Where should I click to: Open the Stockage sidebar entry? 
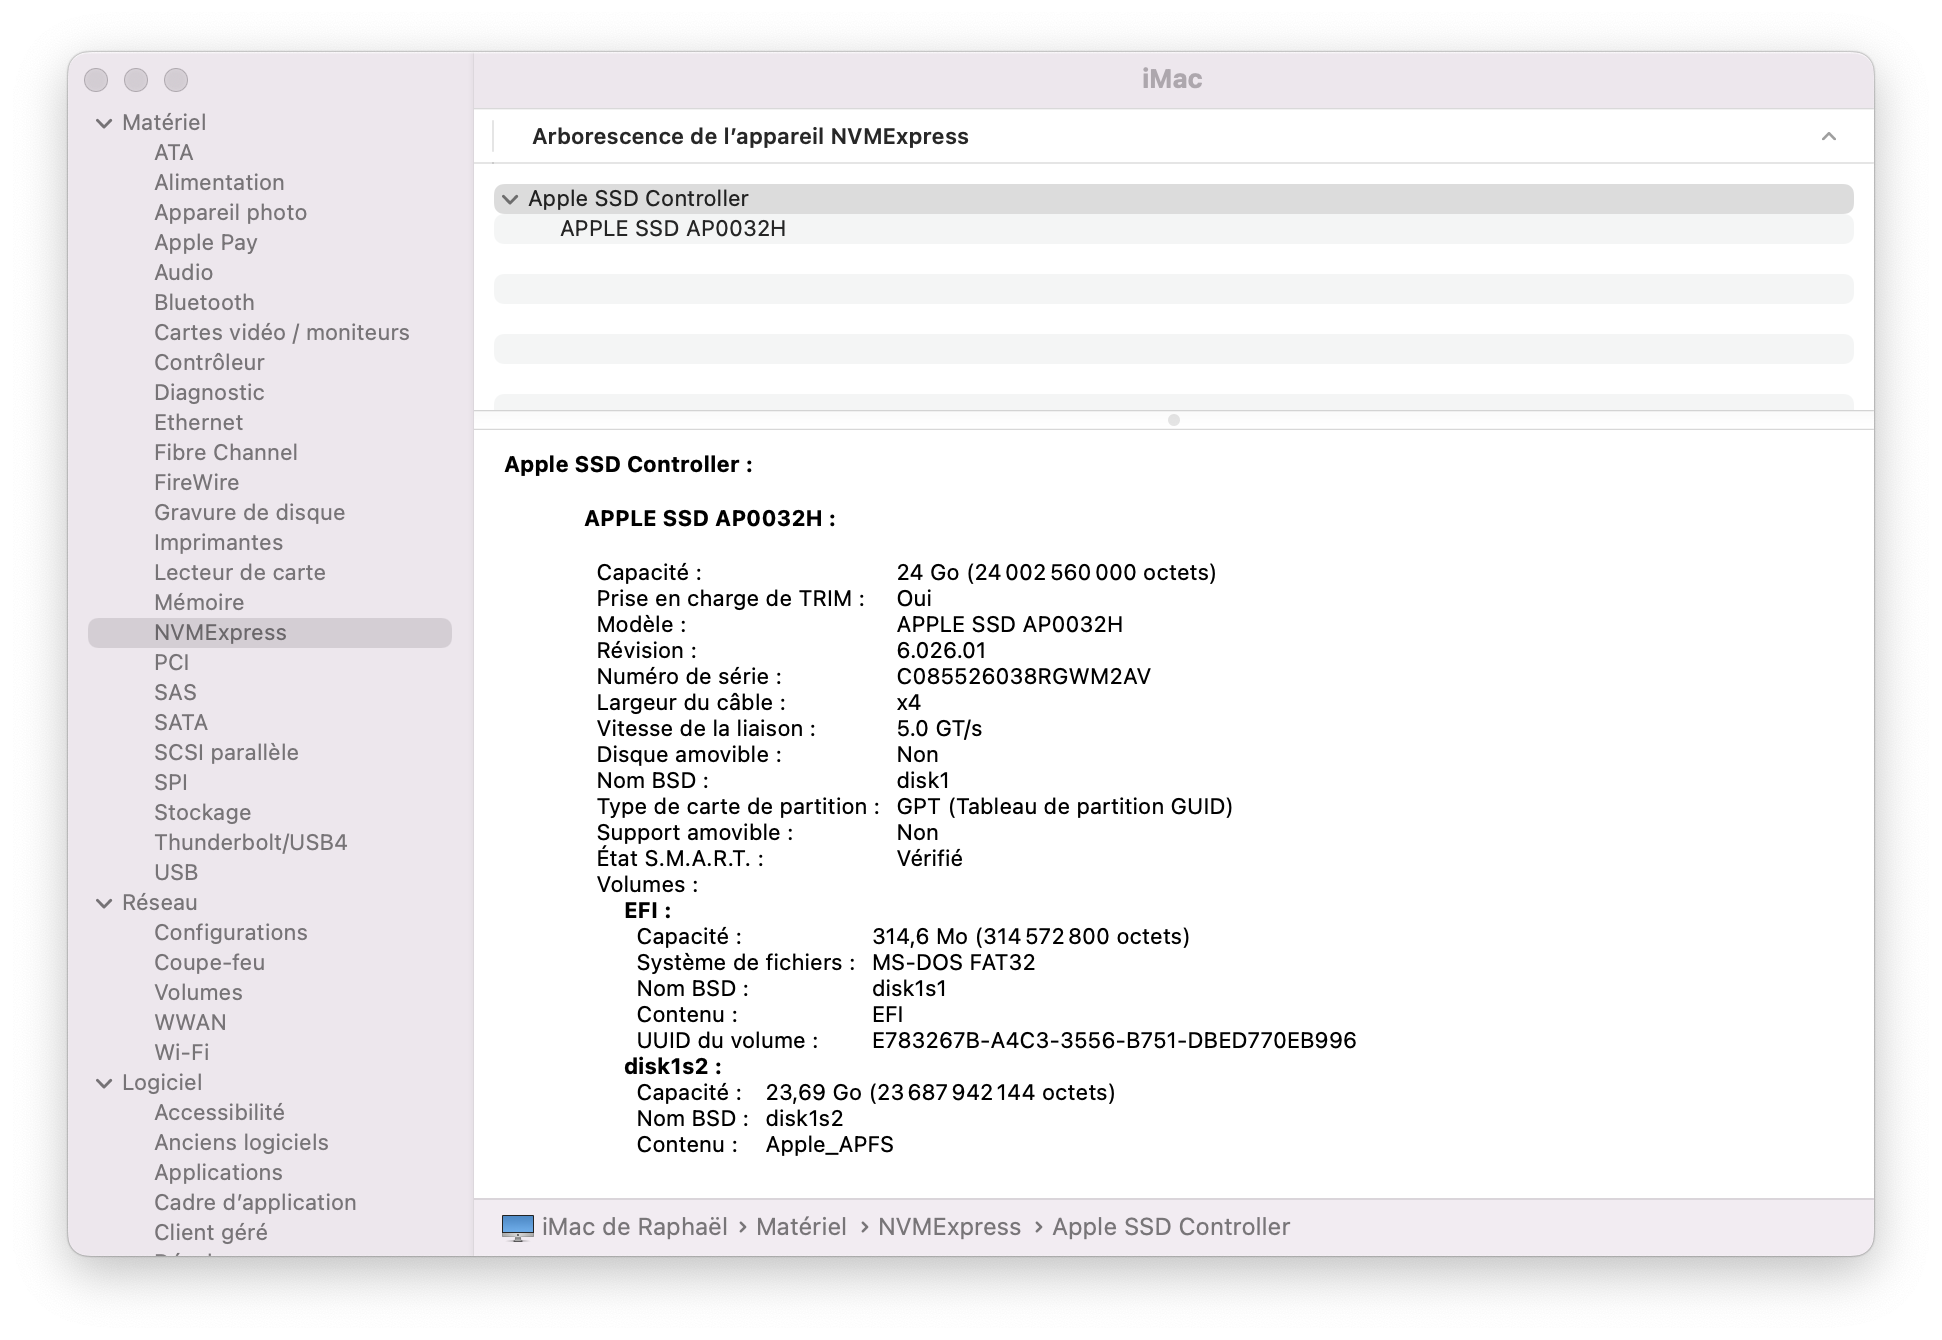tap(202, 812)
